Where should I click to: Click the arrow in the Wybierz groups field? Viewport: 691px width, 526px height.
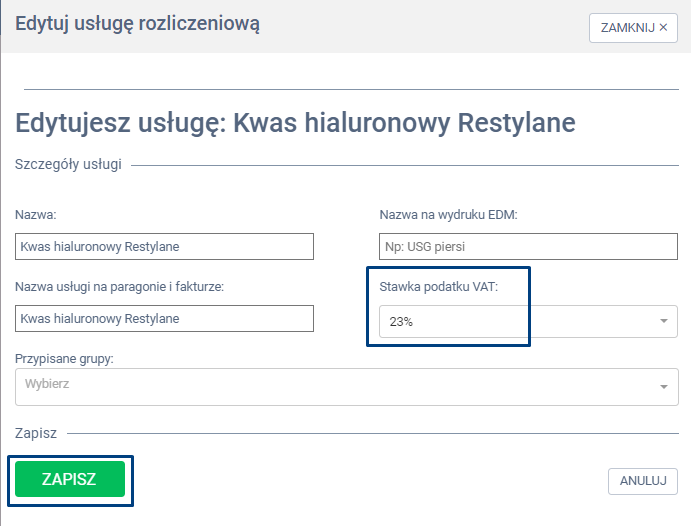pos(663,386)
